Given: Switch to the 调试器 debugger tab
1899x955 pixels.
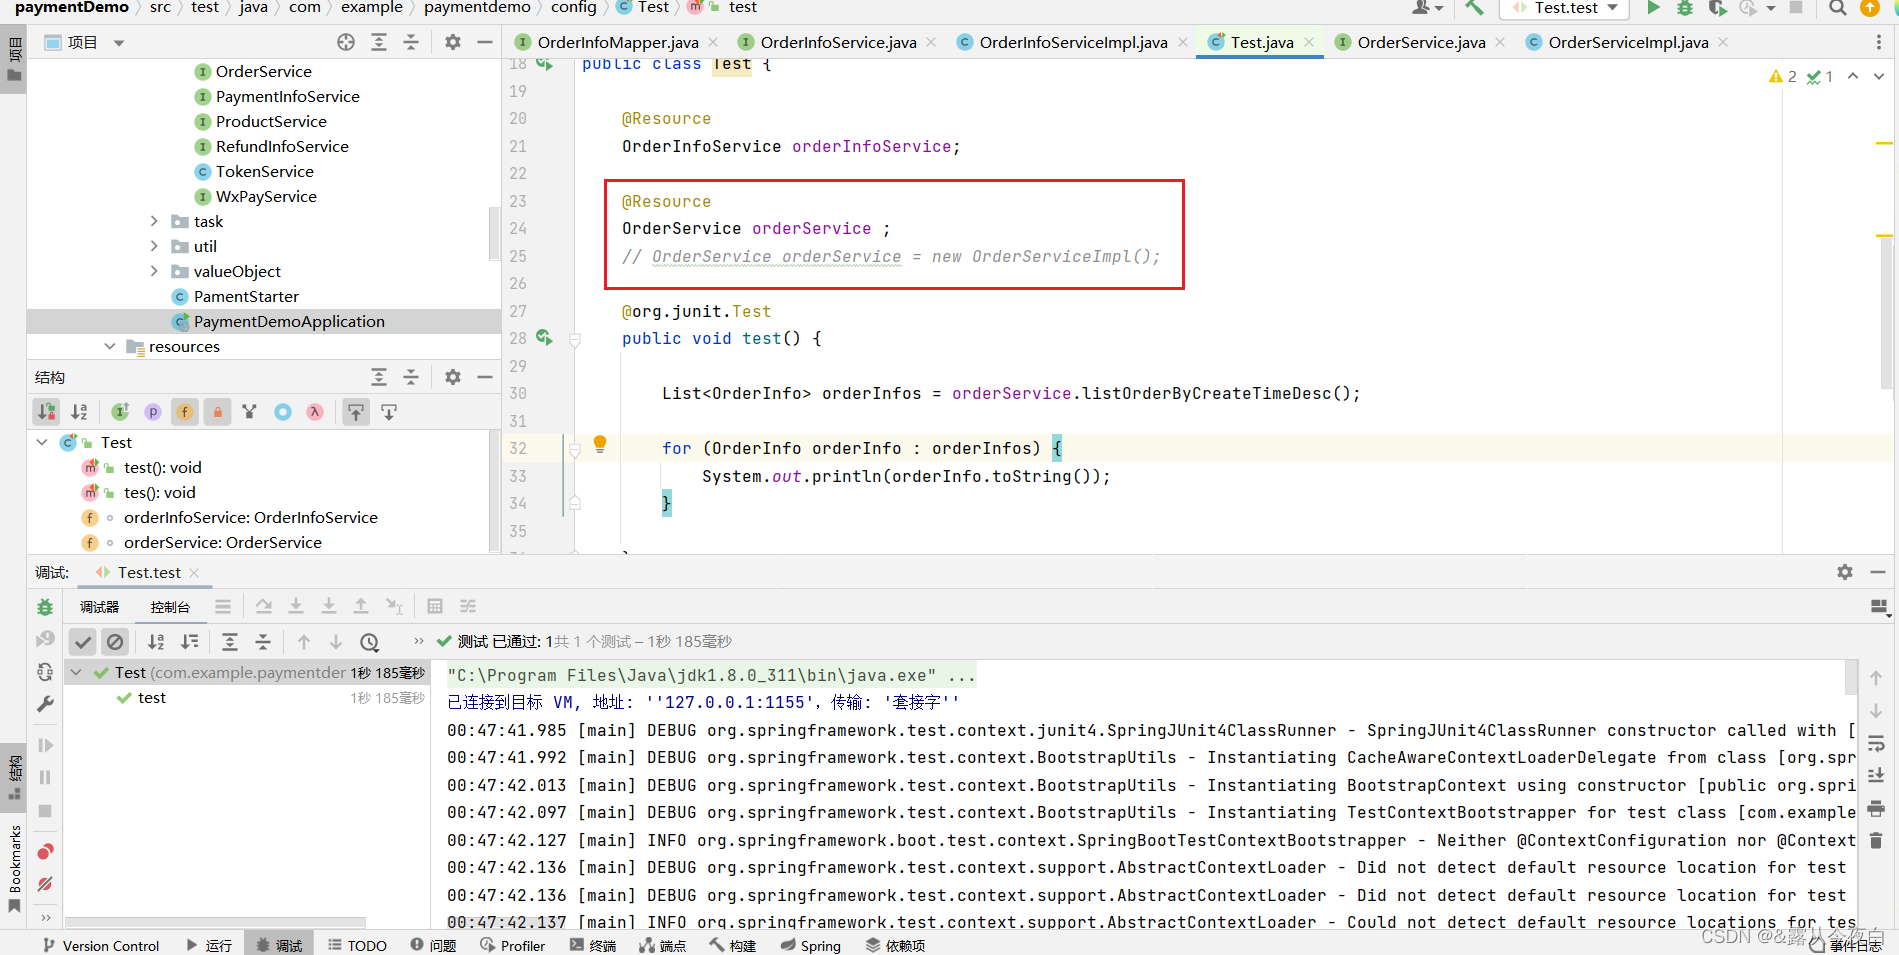Looking at the screenshot, I should click(99, 606).
